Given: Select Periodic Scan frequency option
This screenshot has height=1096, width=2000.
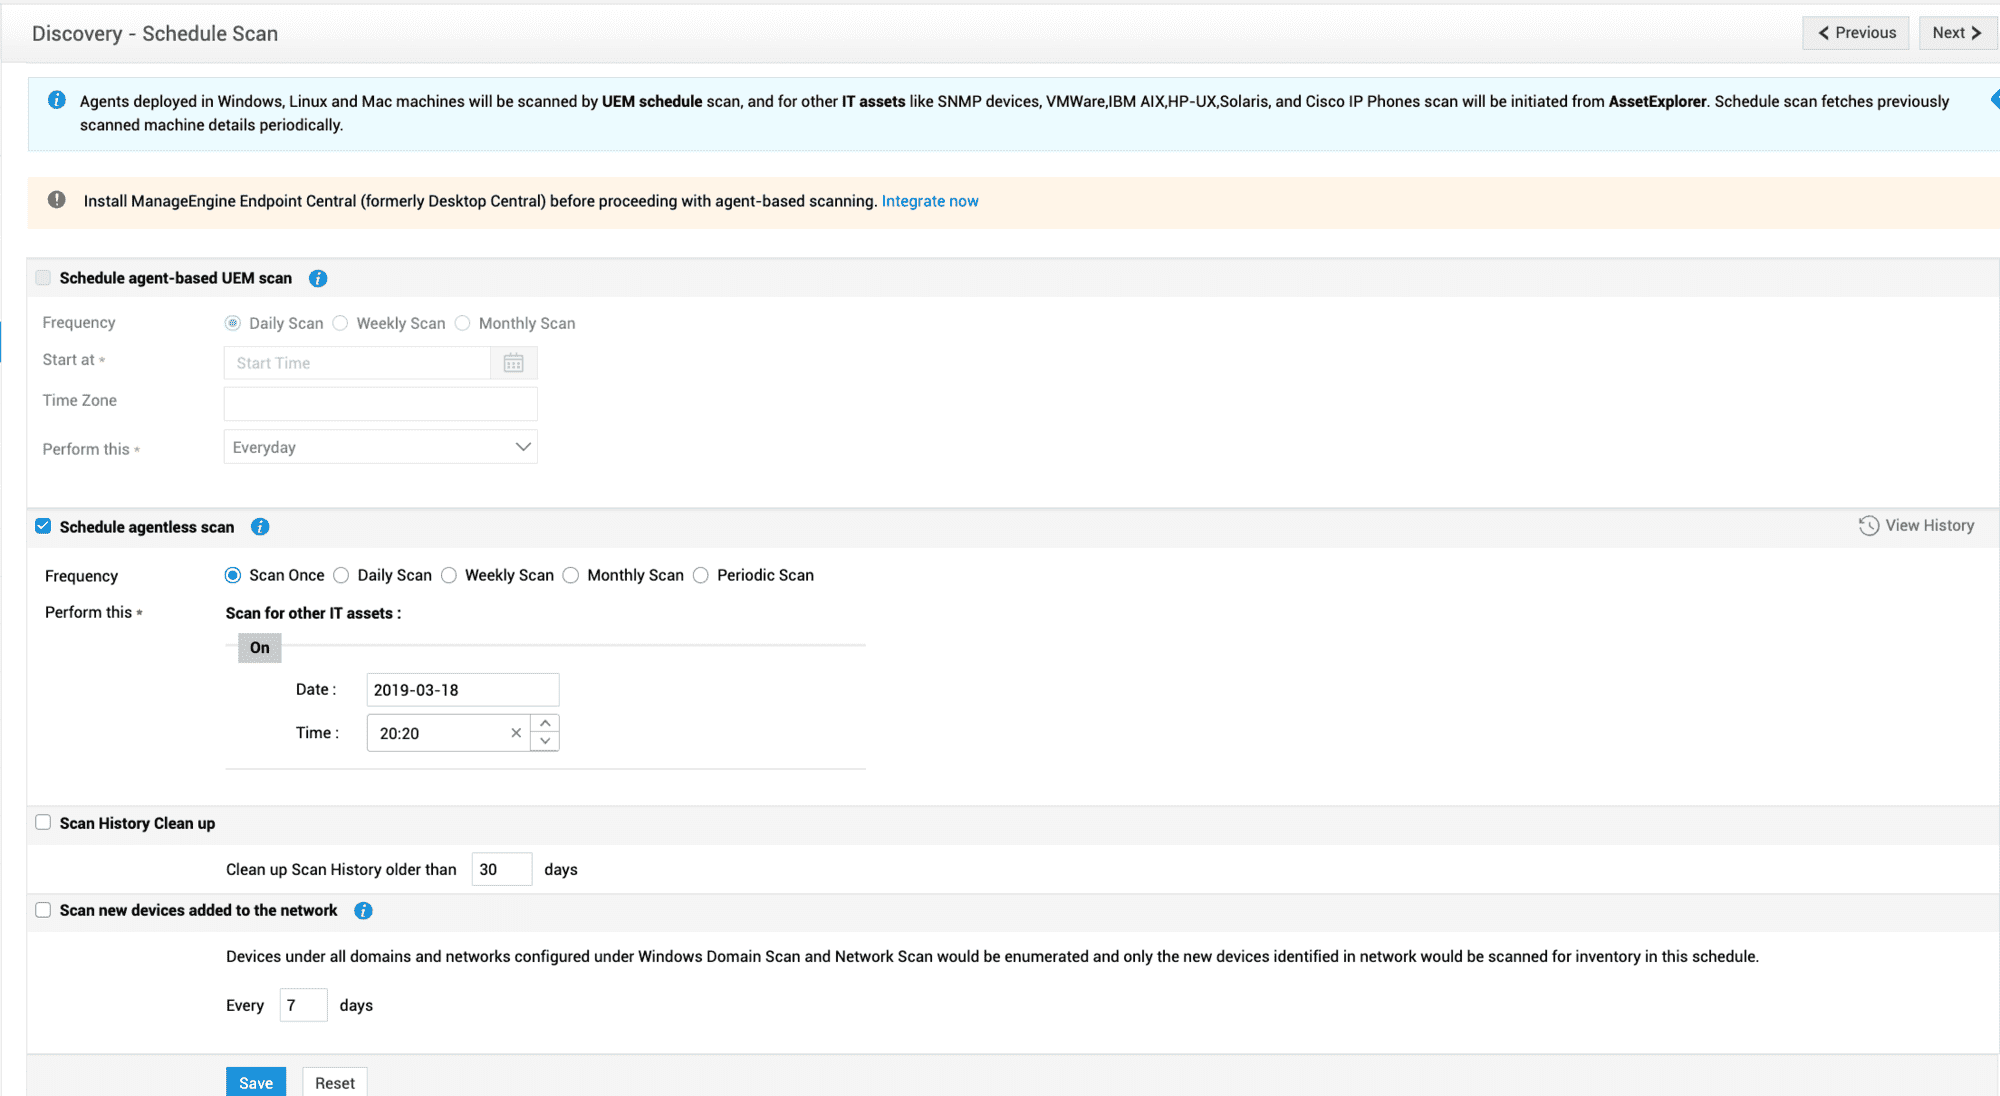Looking at the screenshot, I should (x=701, y=575).
